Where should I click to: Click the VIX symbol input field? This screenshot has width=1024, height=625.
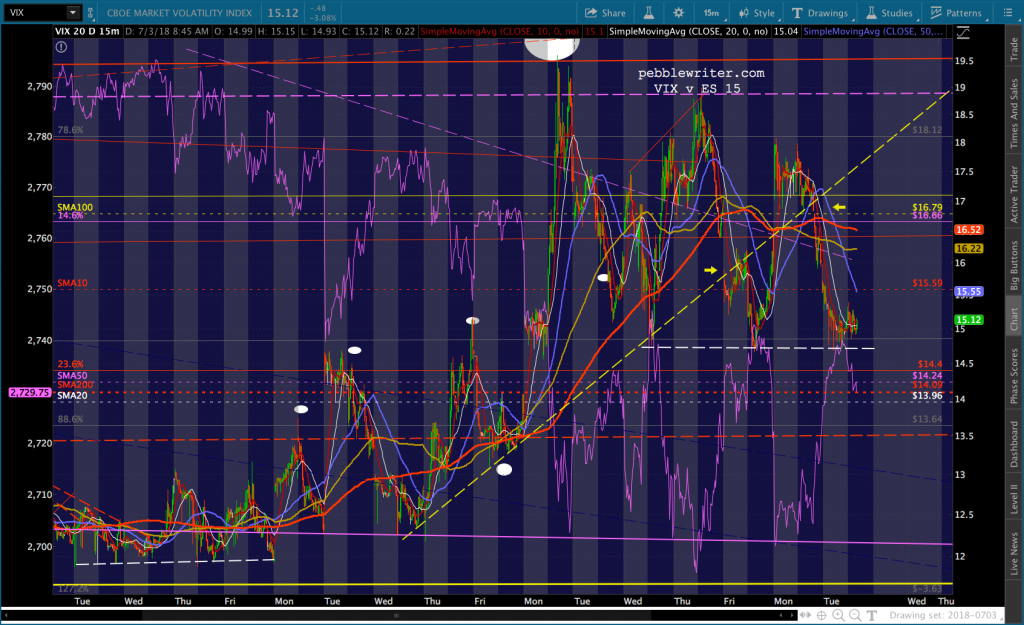point(34,13)
